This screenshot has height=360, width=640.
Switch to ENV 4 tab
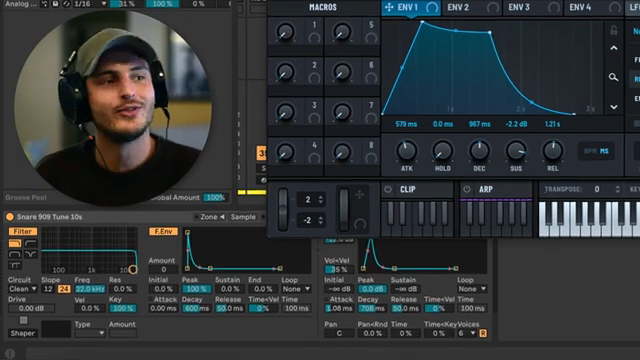[x=594, y=8]
